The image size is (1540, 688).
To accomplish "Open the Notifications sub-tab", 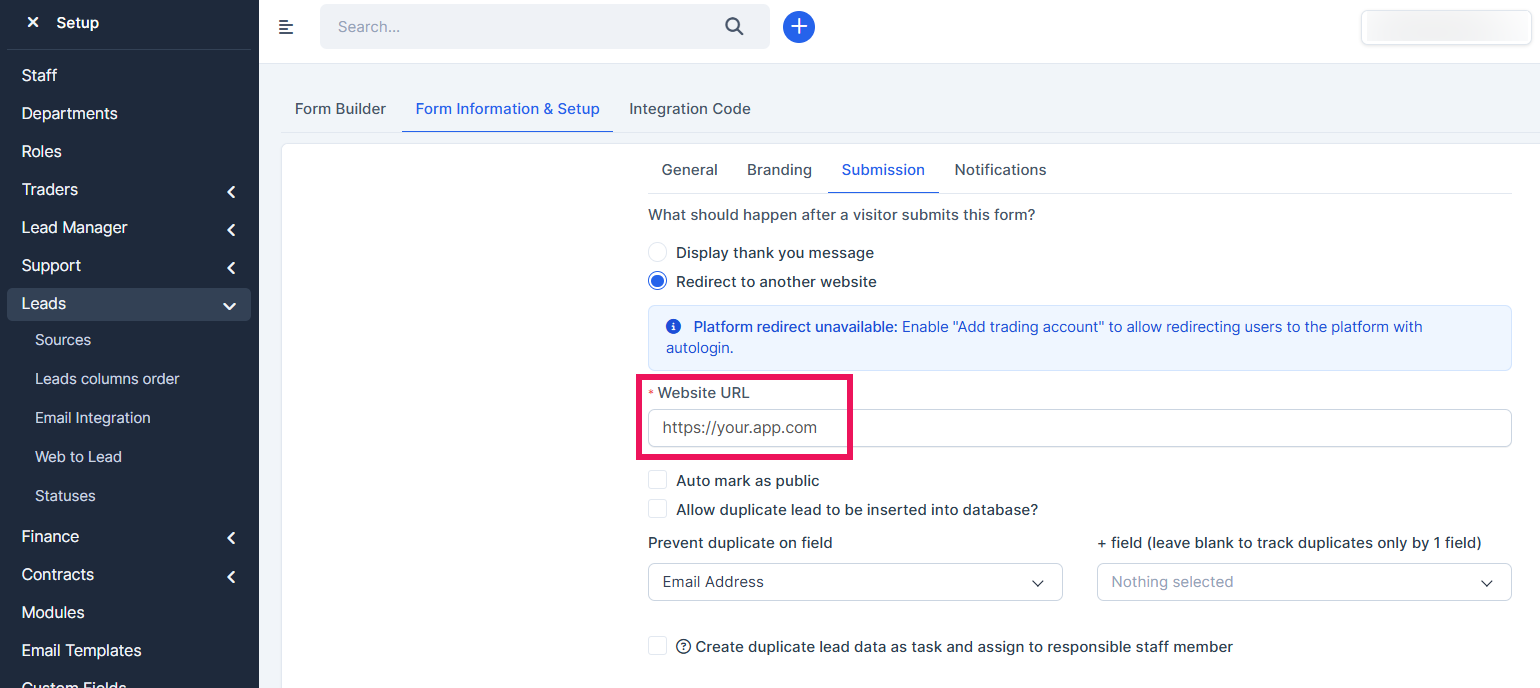I will point(1000,170).
